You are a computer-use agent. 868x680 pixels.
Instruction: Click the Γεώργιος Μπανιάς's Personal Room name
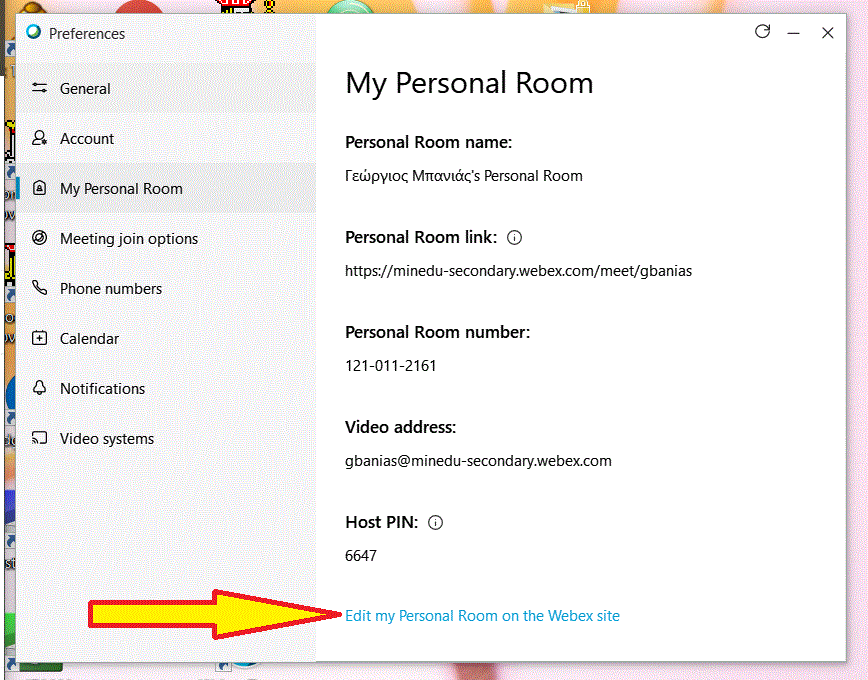click(x=464, y=176)
